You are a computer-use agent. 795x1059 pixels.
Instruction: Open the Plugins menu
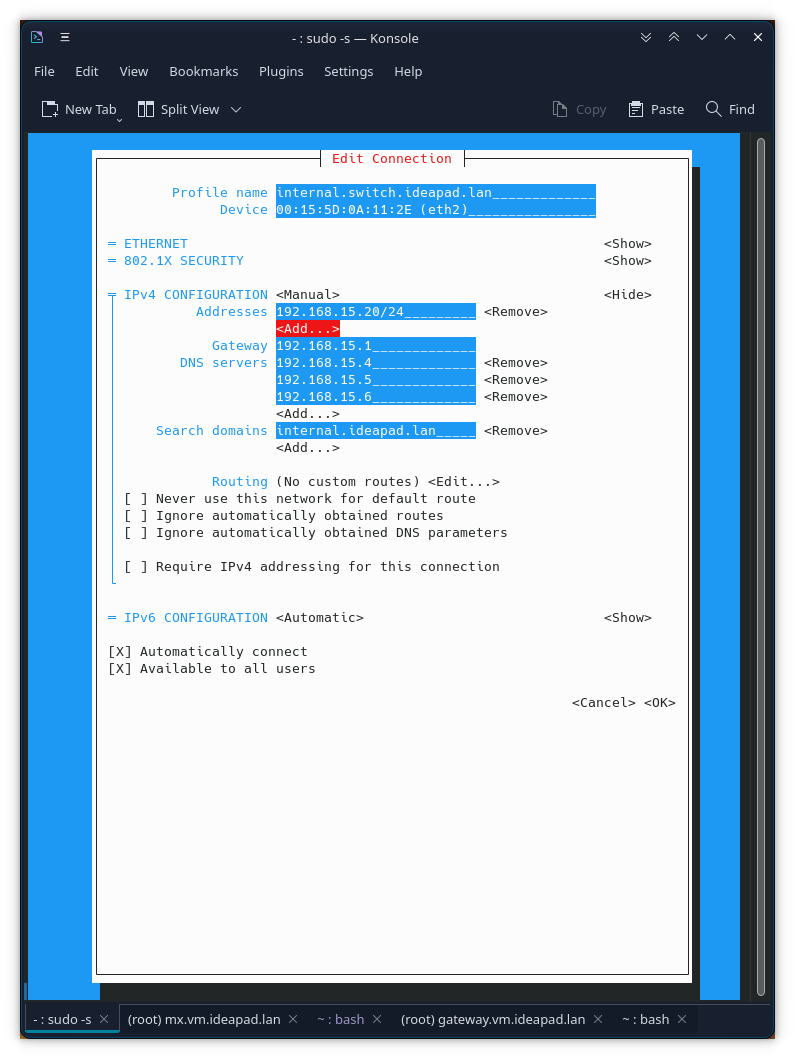(281, 72)
